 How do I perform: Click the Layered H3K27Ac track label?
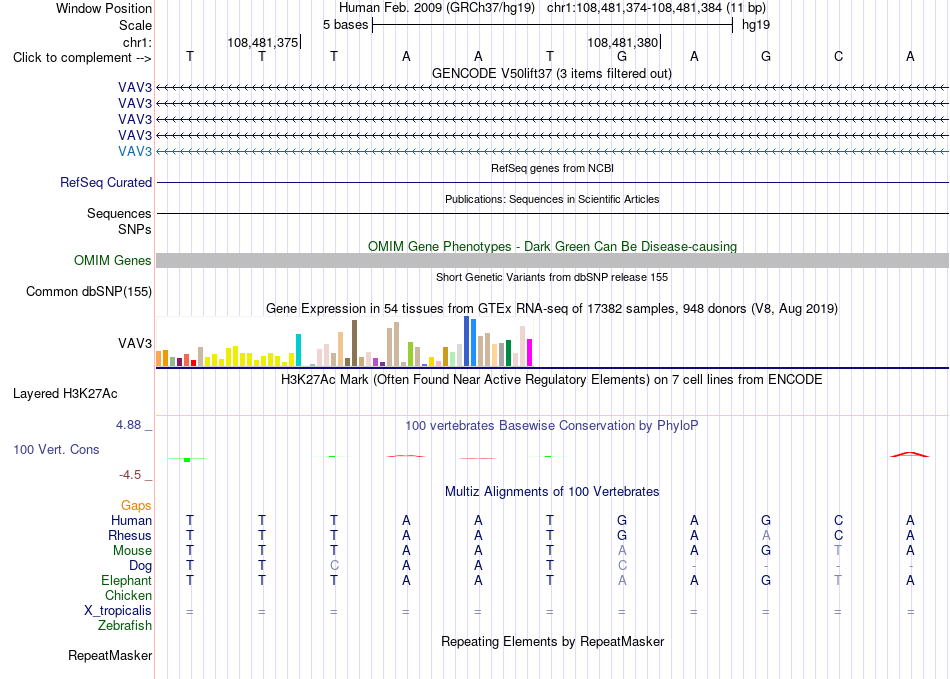tap(65, 394)
